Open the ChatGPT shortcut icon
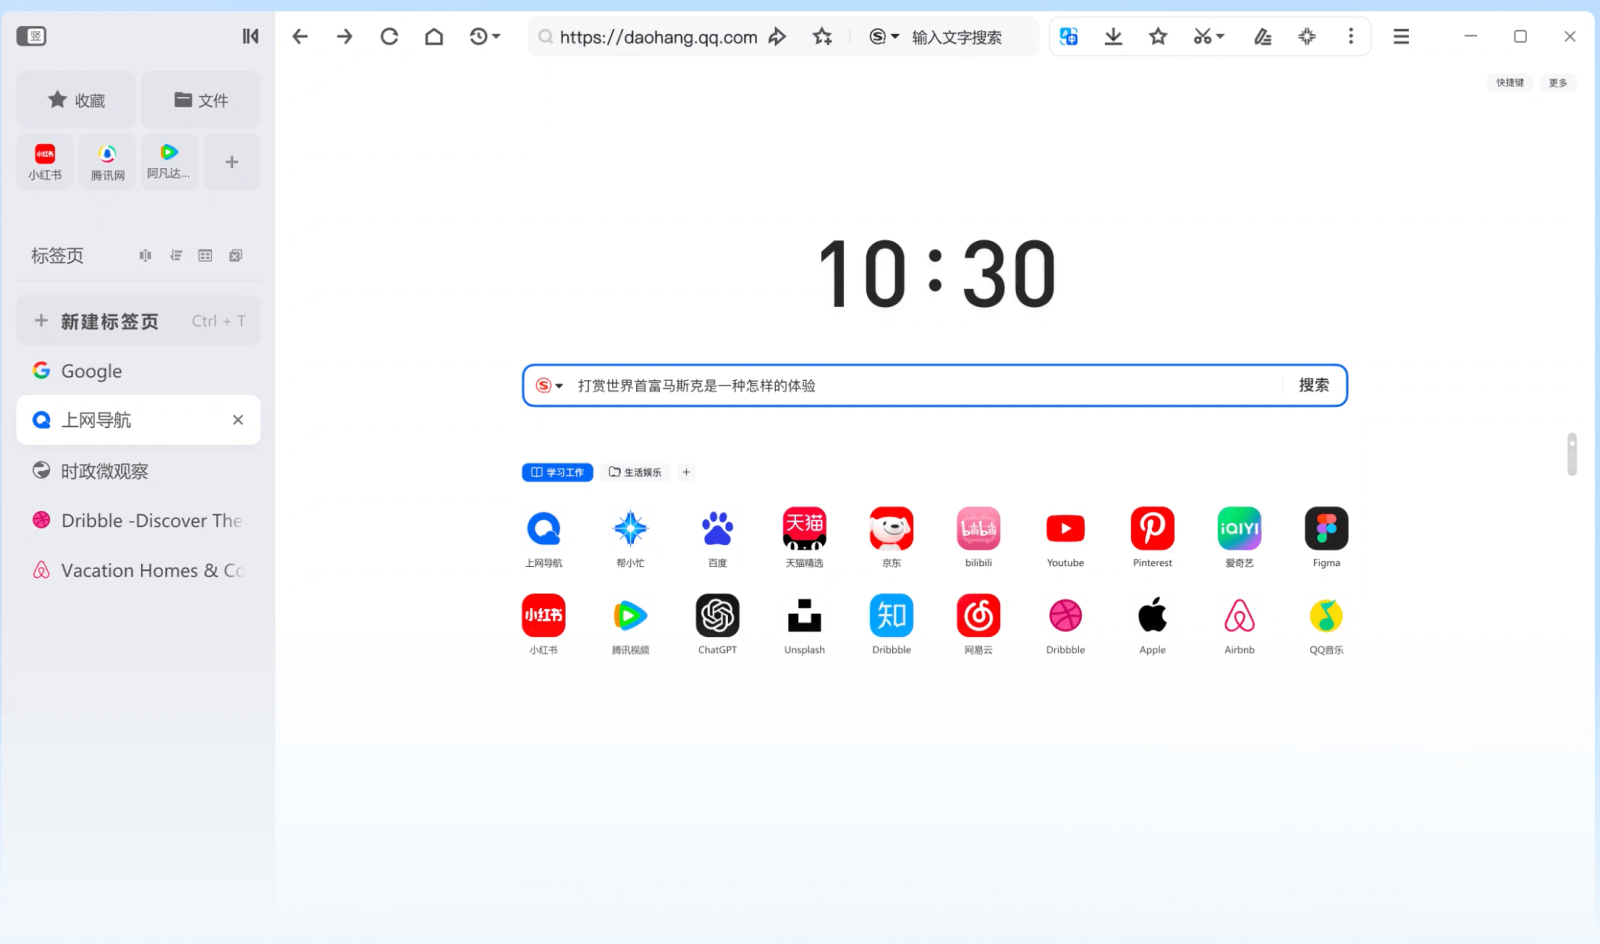 point(717,616)
